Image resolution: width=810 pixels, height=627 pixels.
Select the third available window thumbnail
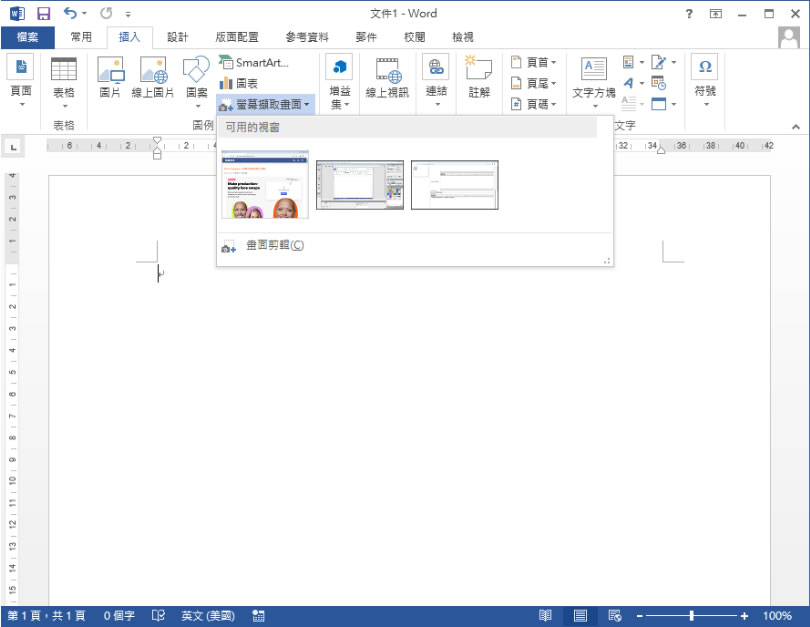pyautogui.click(x=455, y=185)
